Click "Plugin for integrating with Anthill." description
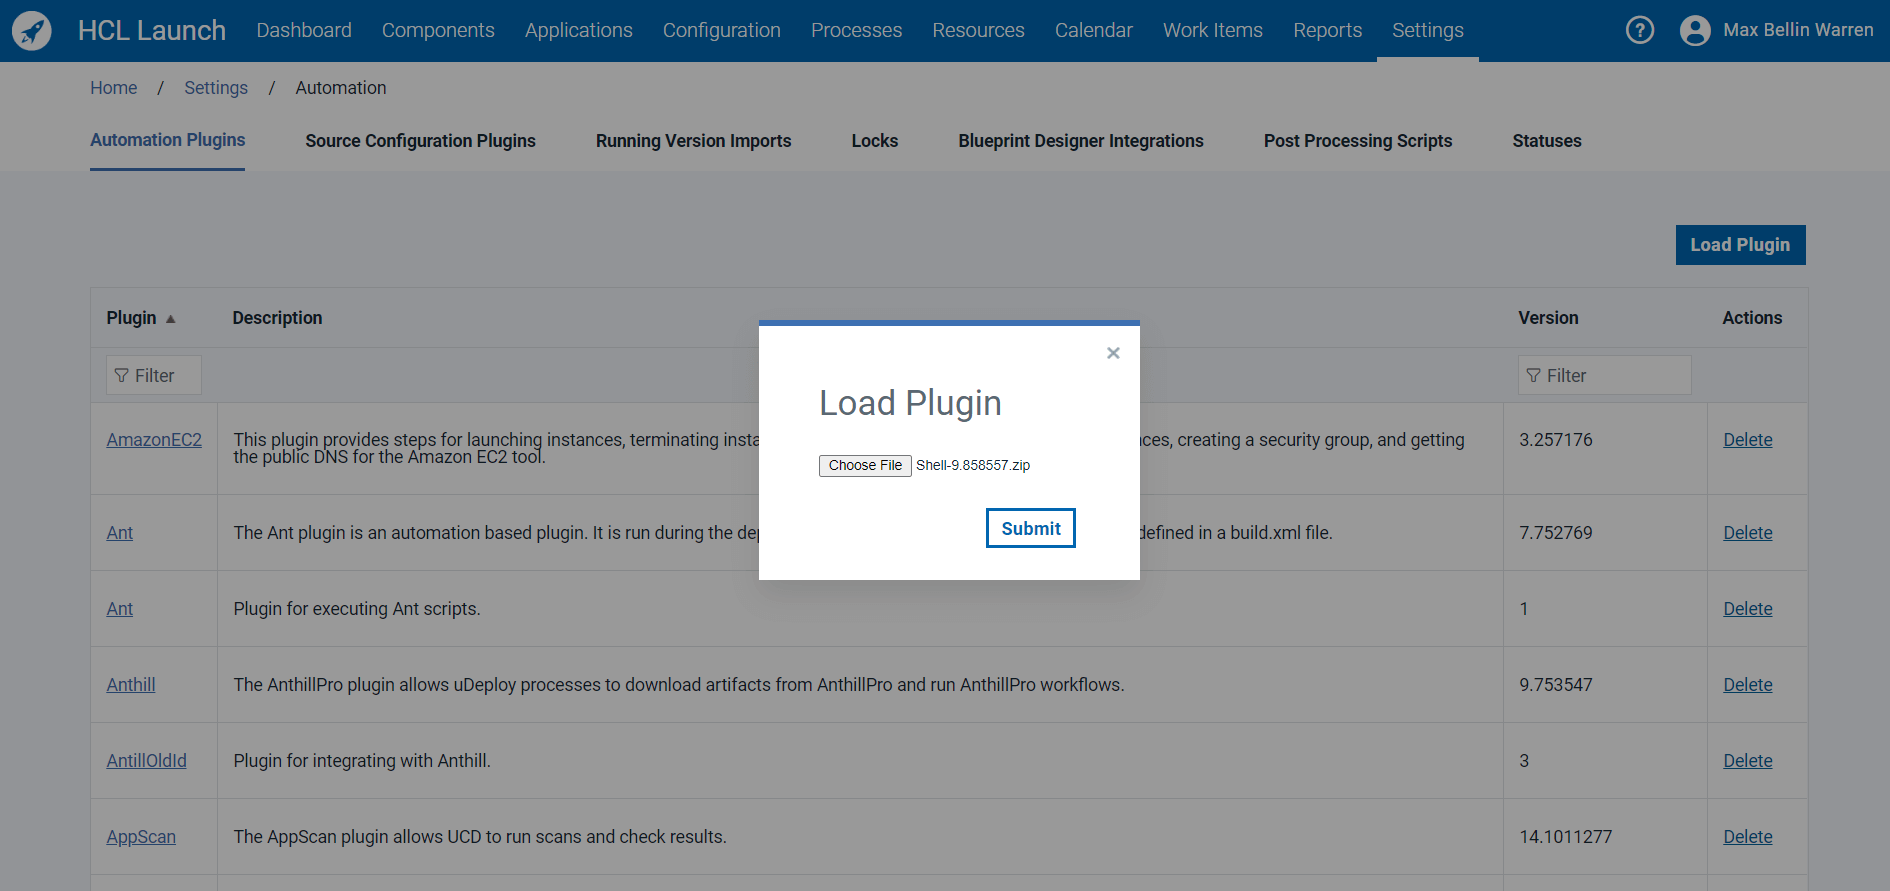The image size is (1890, 891). coord(362,761)
